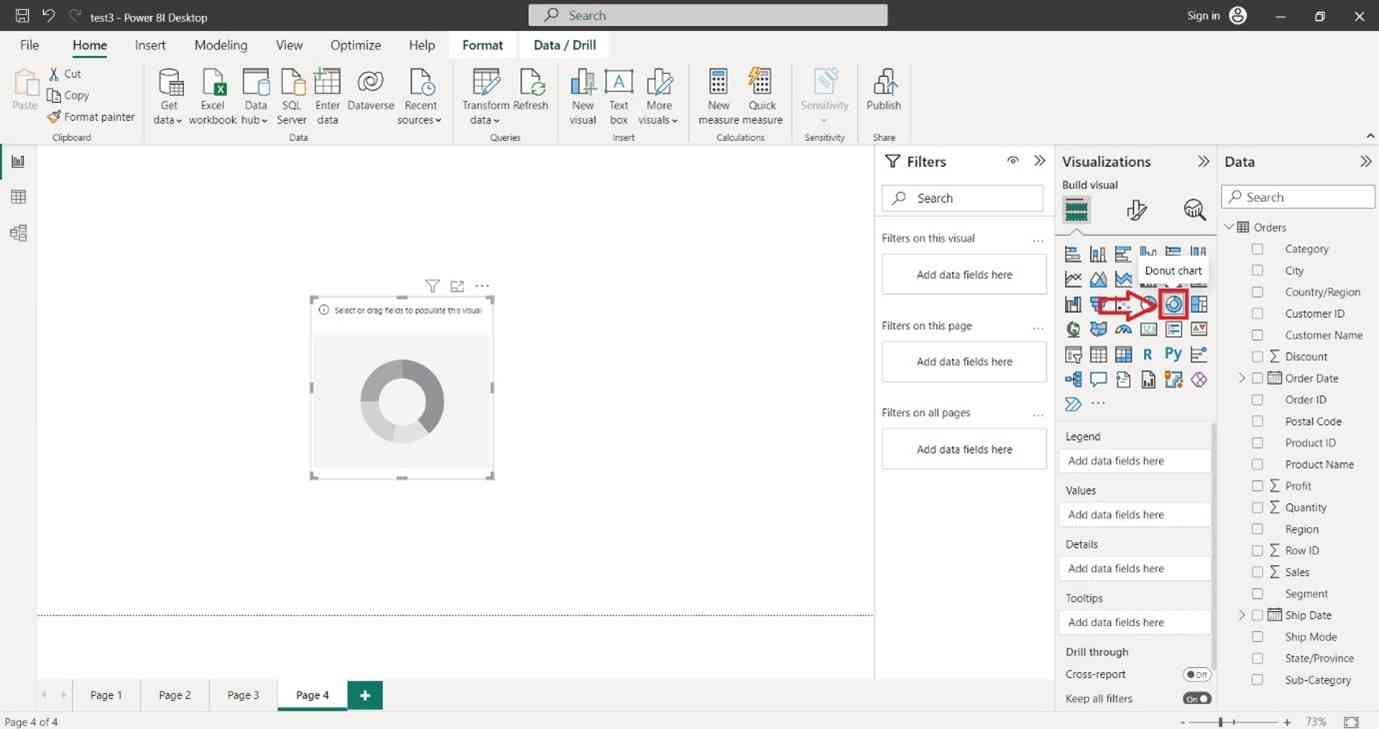Screen dimensions: 1379x729
Task: Open the Data / Drill ribbon tab
Action: point(565,45)
